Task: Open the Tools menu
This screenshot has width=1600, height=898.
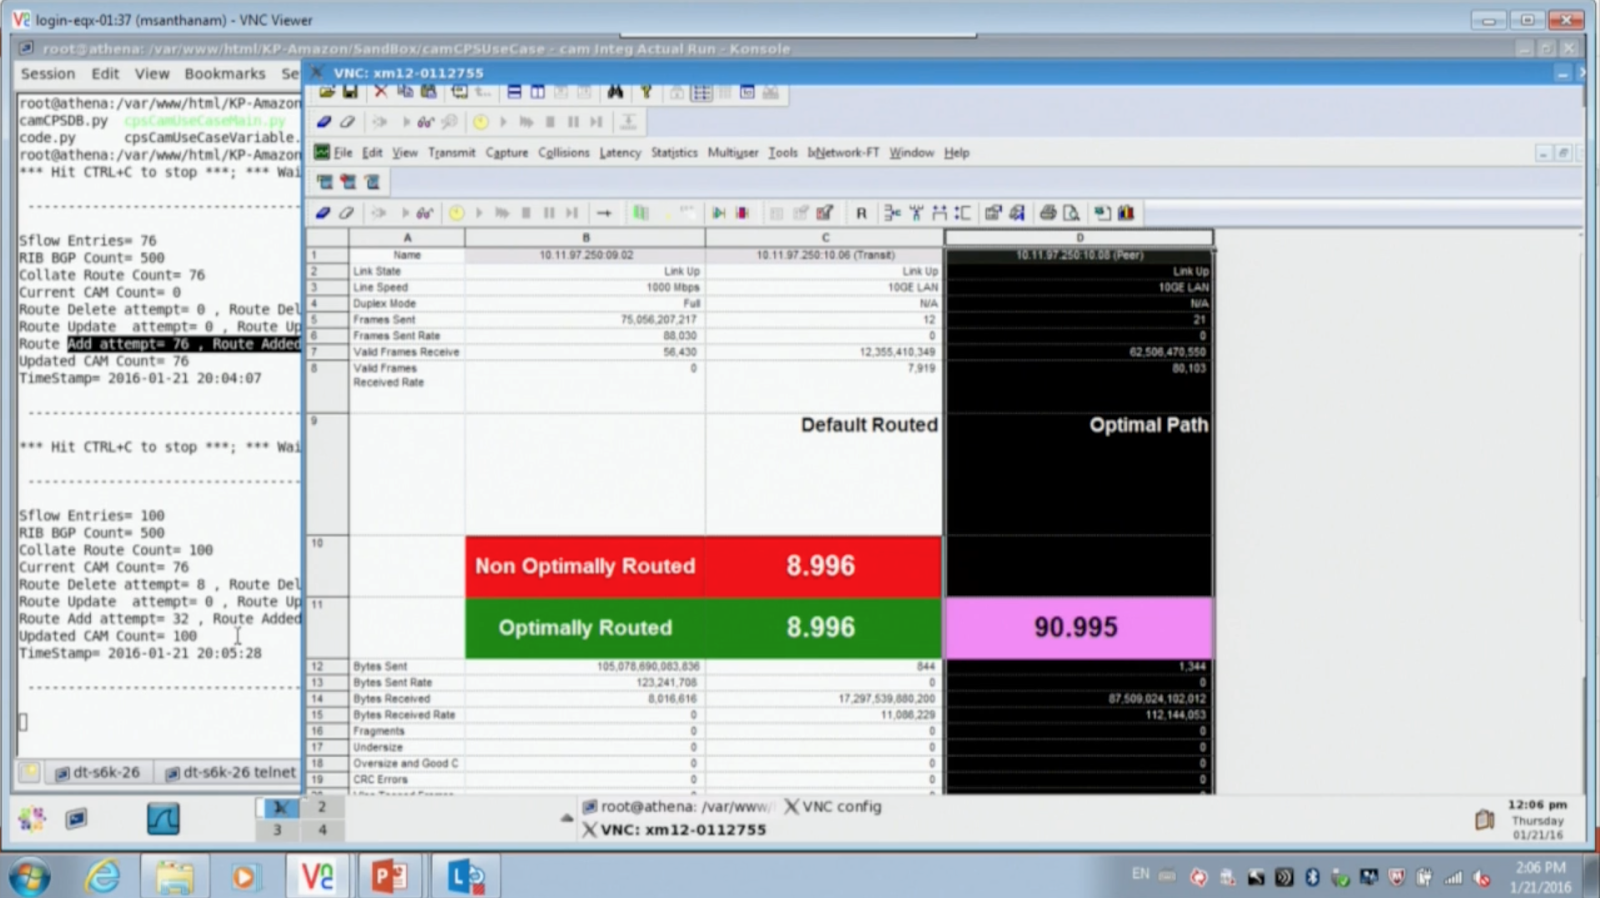Action: coord(783,153)
